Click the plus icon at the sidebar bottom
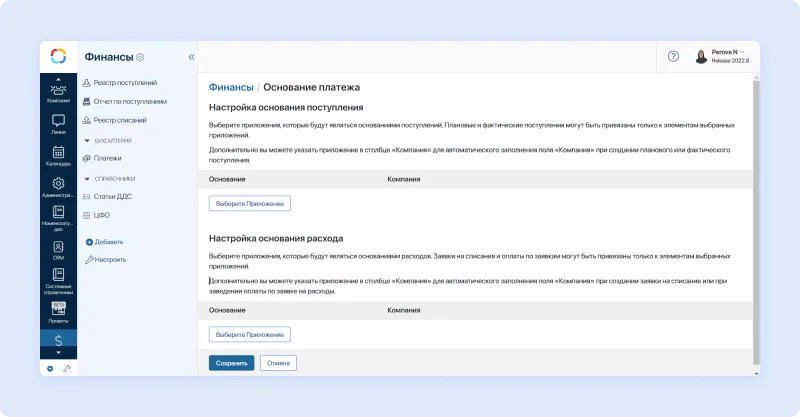 coord(50,369)
